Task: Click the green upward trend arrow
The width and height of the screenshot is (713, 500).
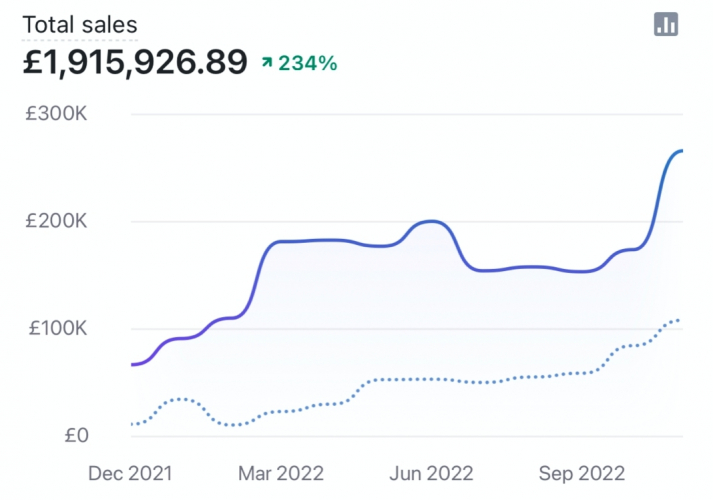Action: [267, 62]
